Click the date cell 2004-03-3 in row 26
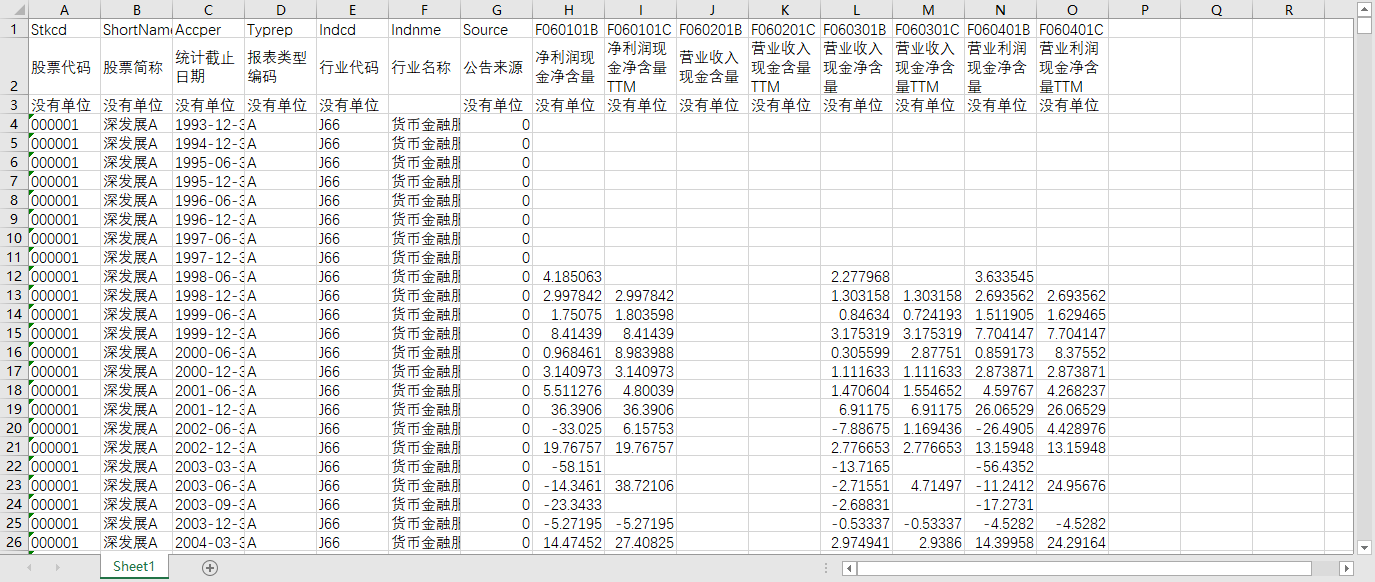Screen dimensions: 1375x582 209,542
